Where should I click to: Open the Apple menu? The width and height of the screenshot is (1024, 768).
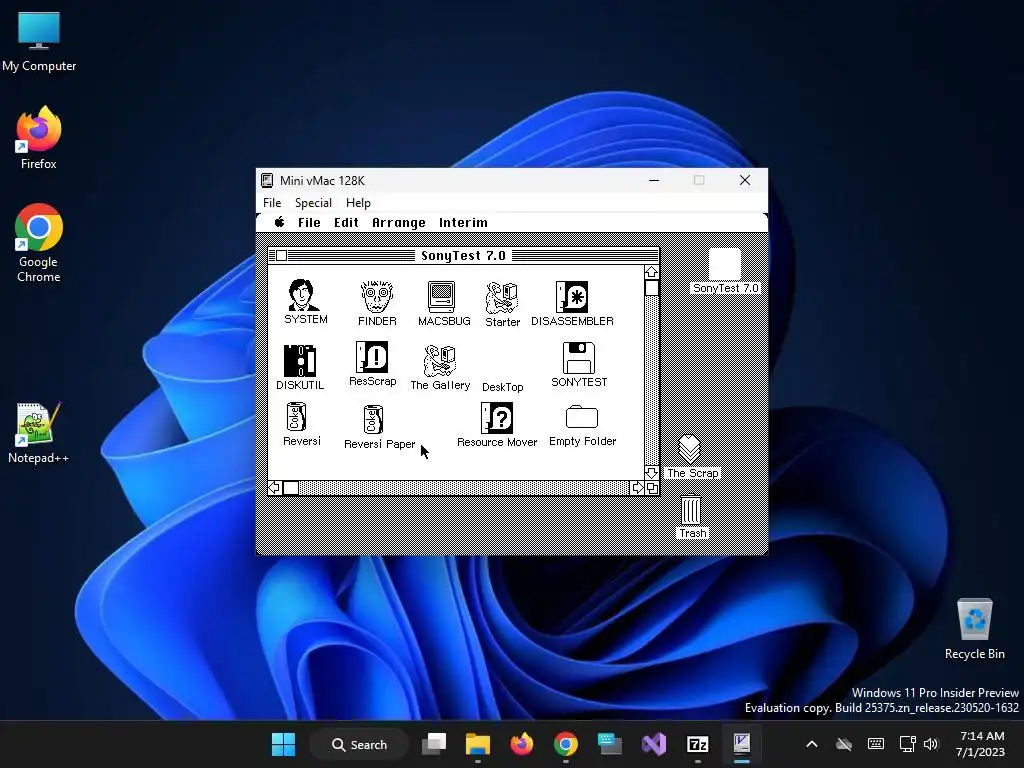tap(280, 222)
